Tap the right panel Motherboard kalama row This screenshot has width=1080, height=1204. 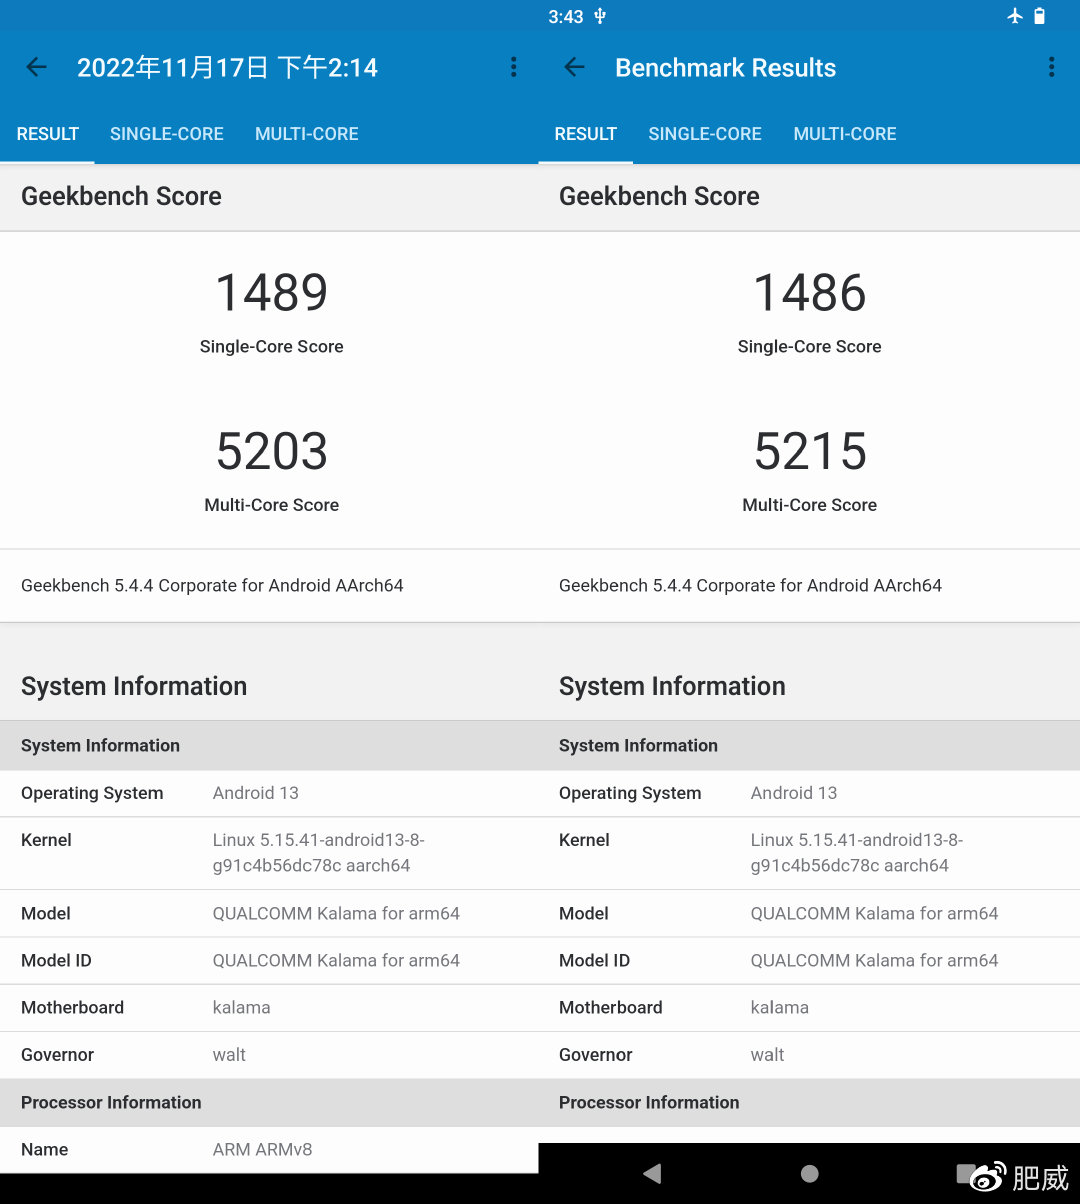[808, 1008]
